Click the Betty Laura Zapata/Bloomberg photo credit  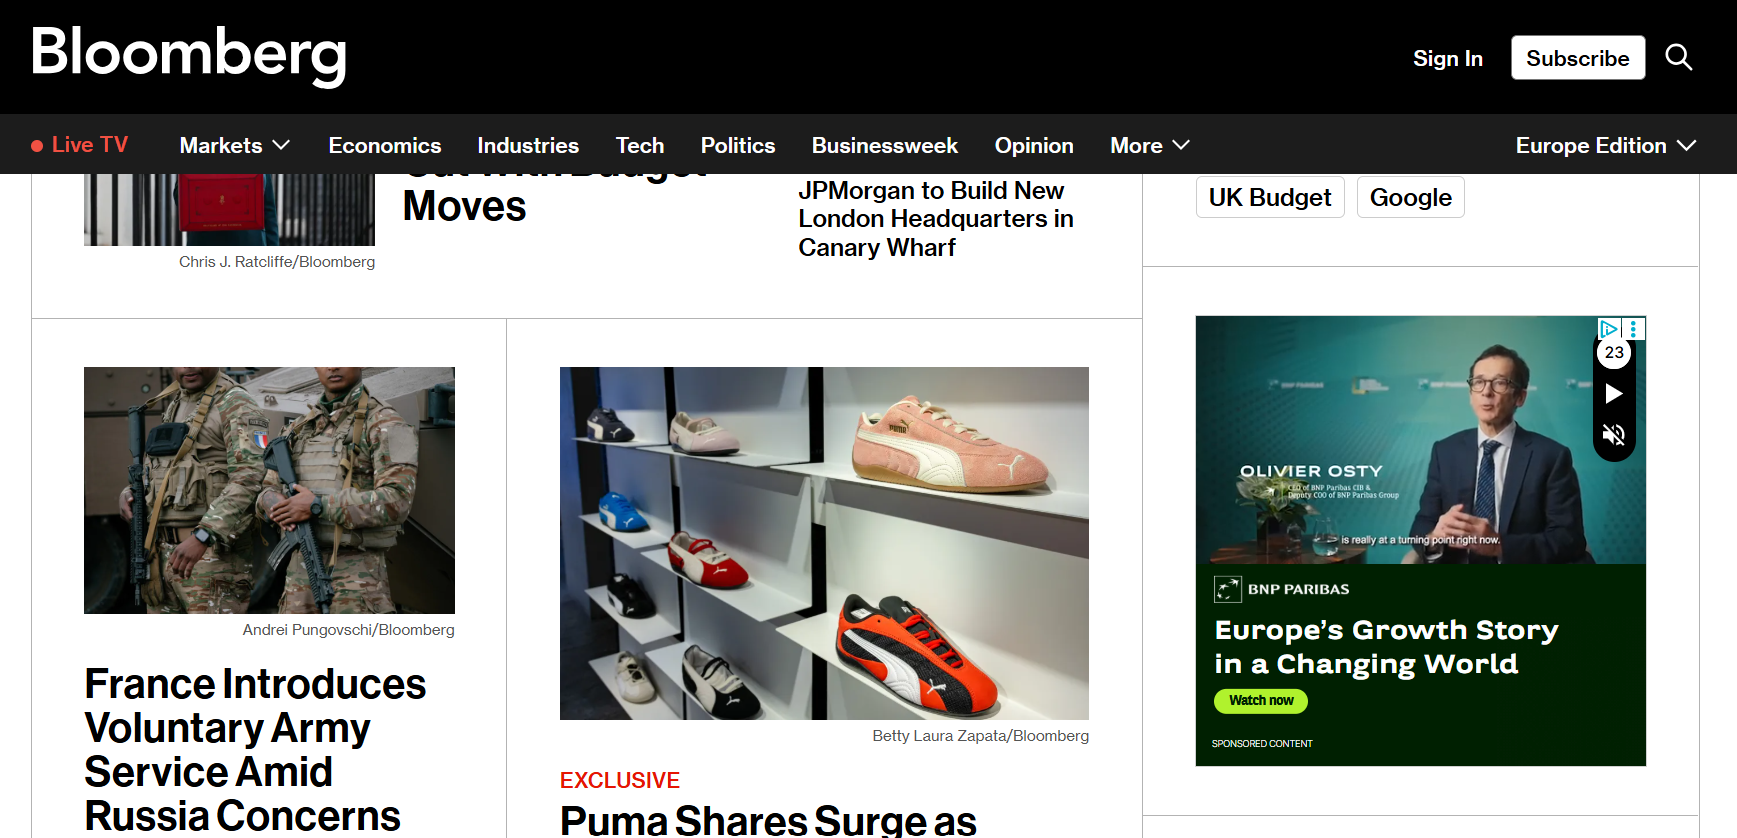tap(980, 736)
